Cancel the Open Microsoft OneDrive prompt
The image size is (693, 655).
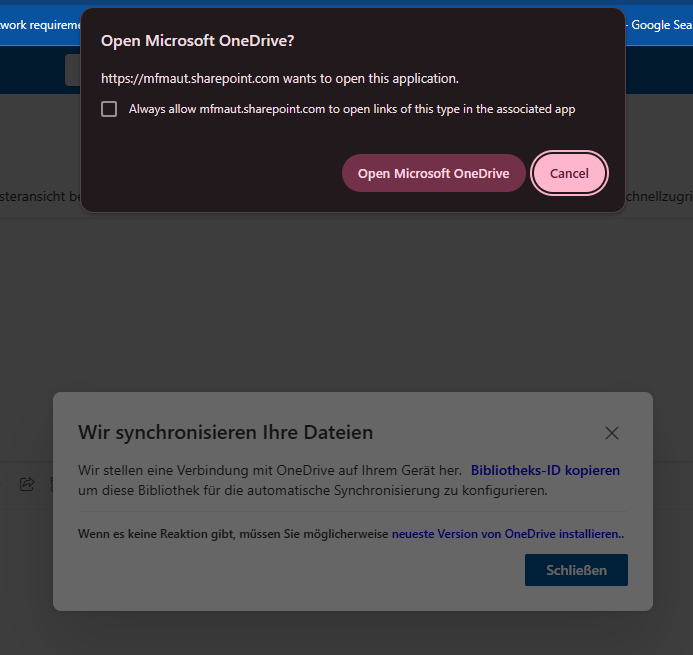(x=569, y=173)
